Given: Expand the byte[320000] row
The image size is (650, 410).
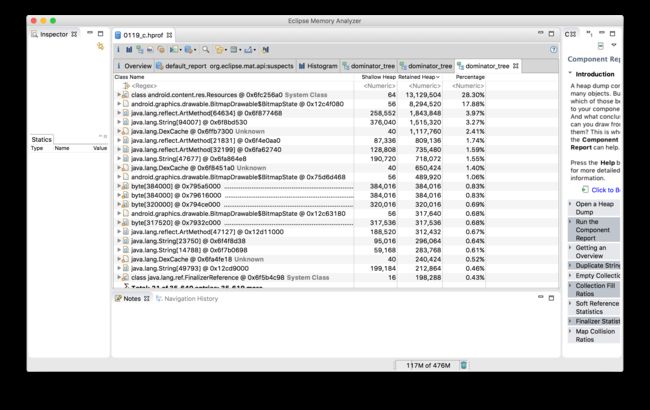Looking at the screenshot, I should [x=119, y=204].
